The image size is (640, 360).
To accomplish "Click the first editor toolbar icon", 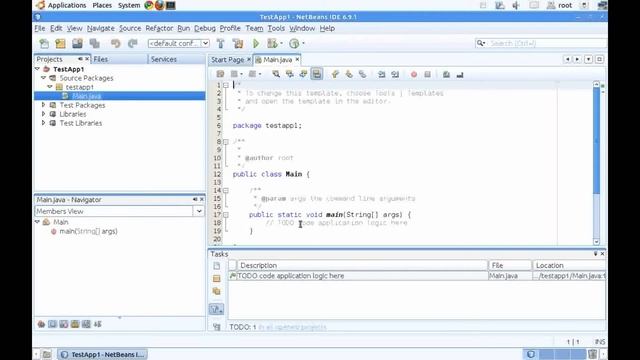I will coord(220,74).
